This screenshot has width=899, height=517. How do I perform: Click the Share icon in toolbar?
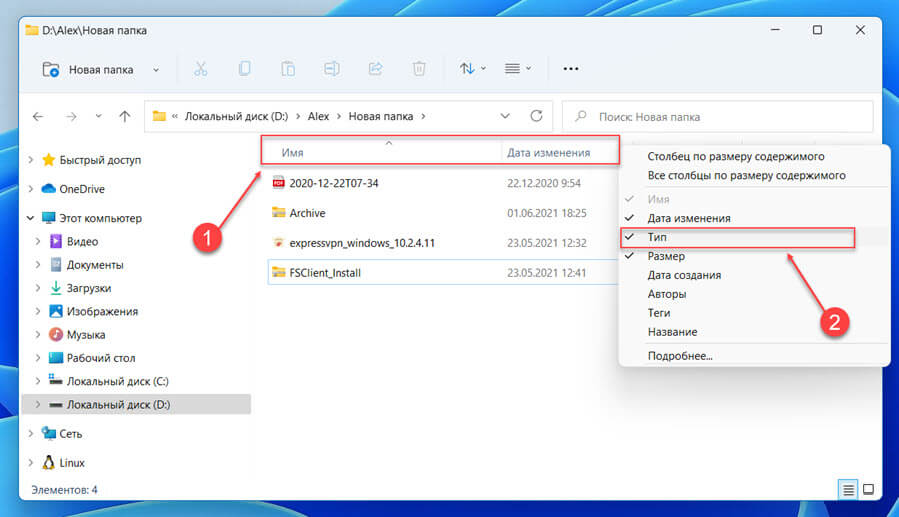(x=376, y=69)
